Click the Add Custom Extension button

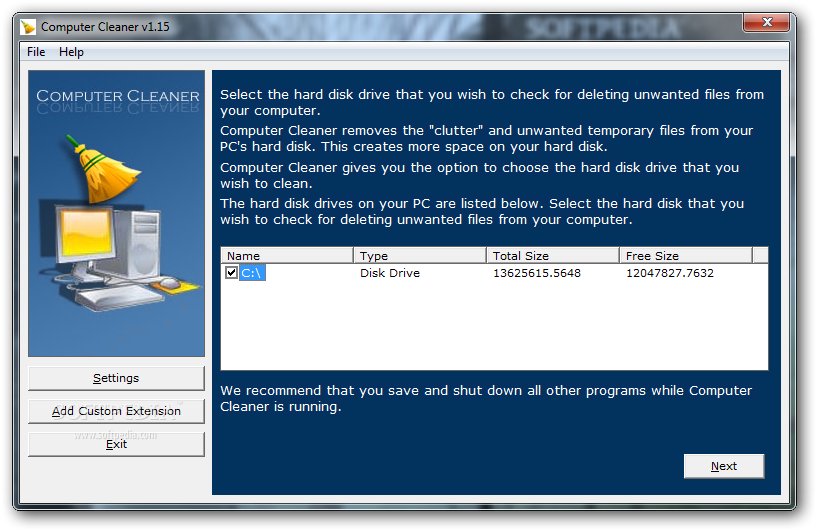(116, 411)
